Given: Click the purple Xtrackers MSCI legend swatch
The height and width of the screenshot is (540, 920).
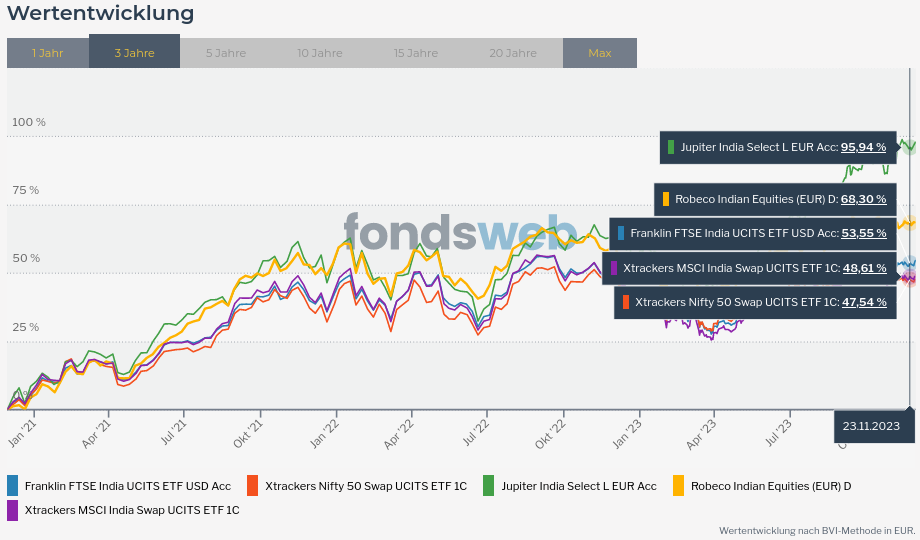Looking at the screenshot, I should 13,510.
